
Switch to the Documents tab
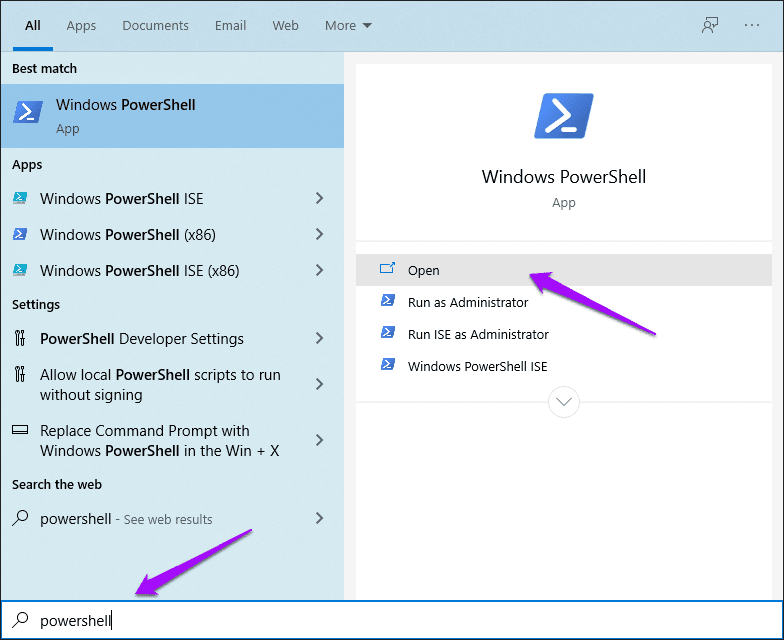(x=155, y=26)
